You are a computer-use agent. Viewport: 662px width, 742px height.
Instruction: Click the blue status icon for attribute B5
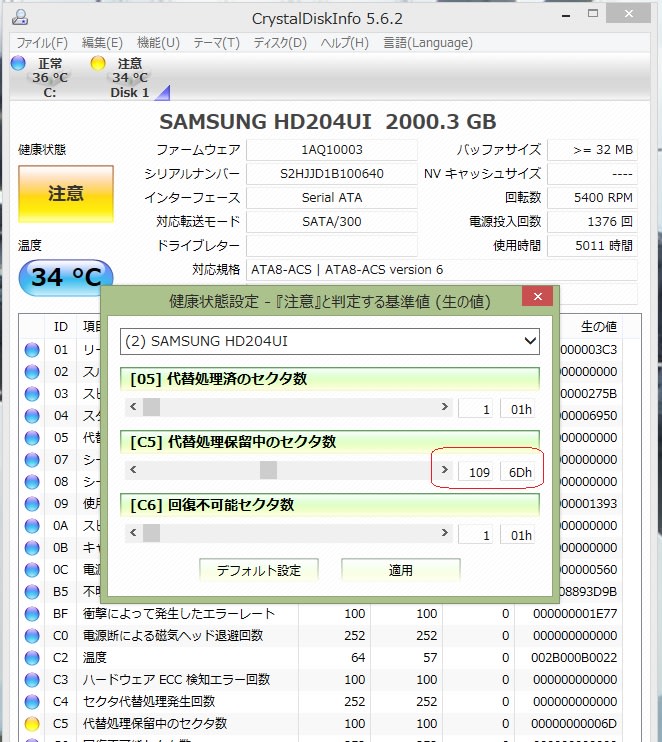point(32,592)
